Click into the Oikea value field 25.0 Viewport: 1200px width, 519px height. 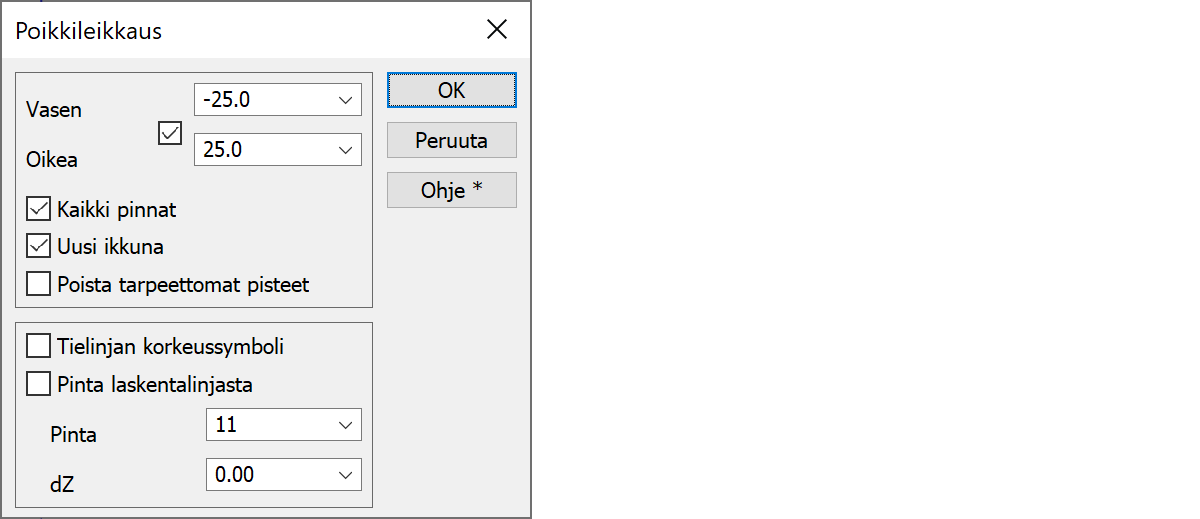(x=262, y=150)
